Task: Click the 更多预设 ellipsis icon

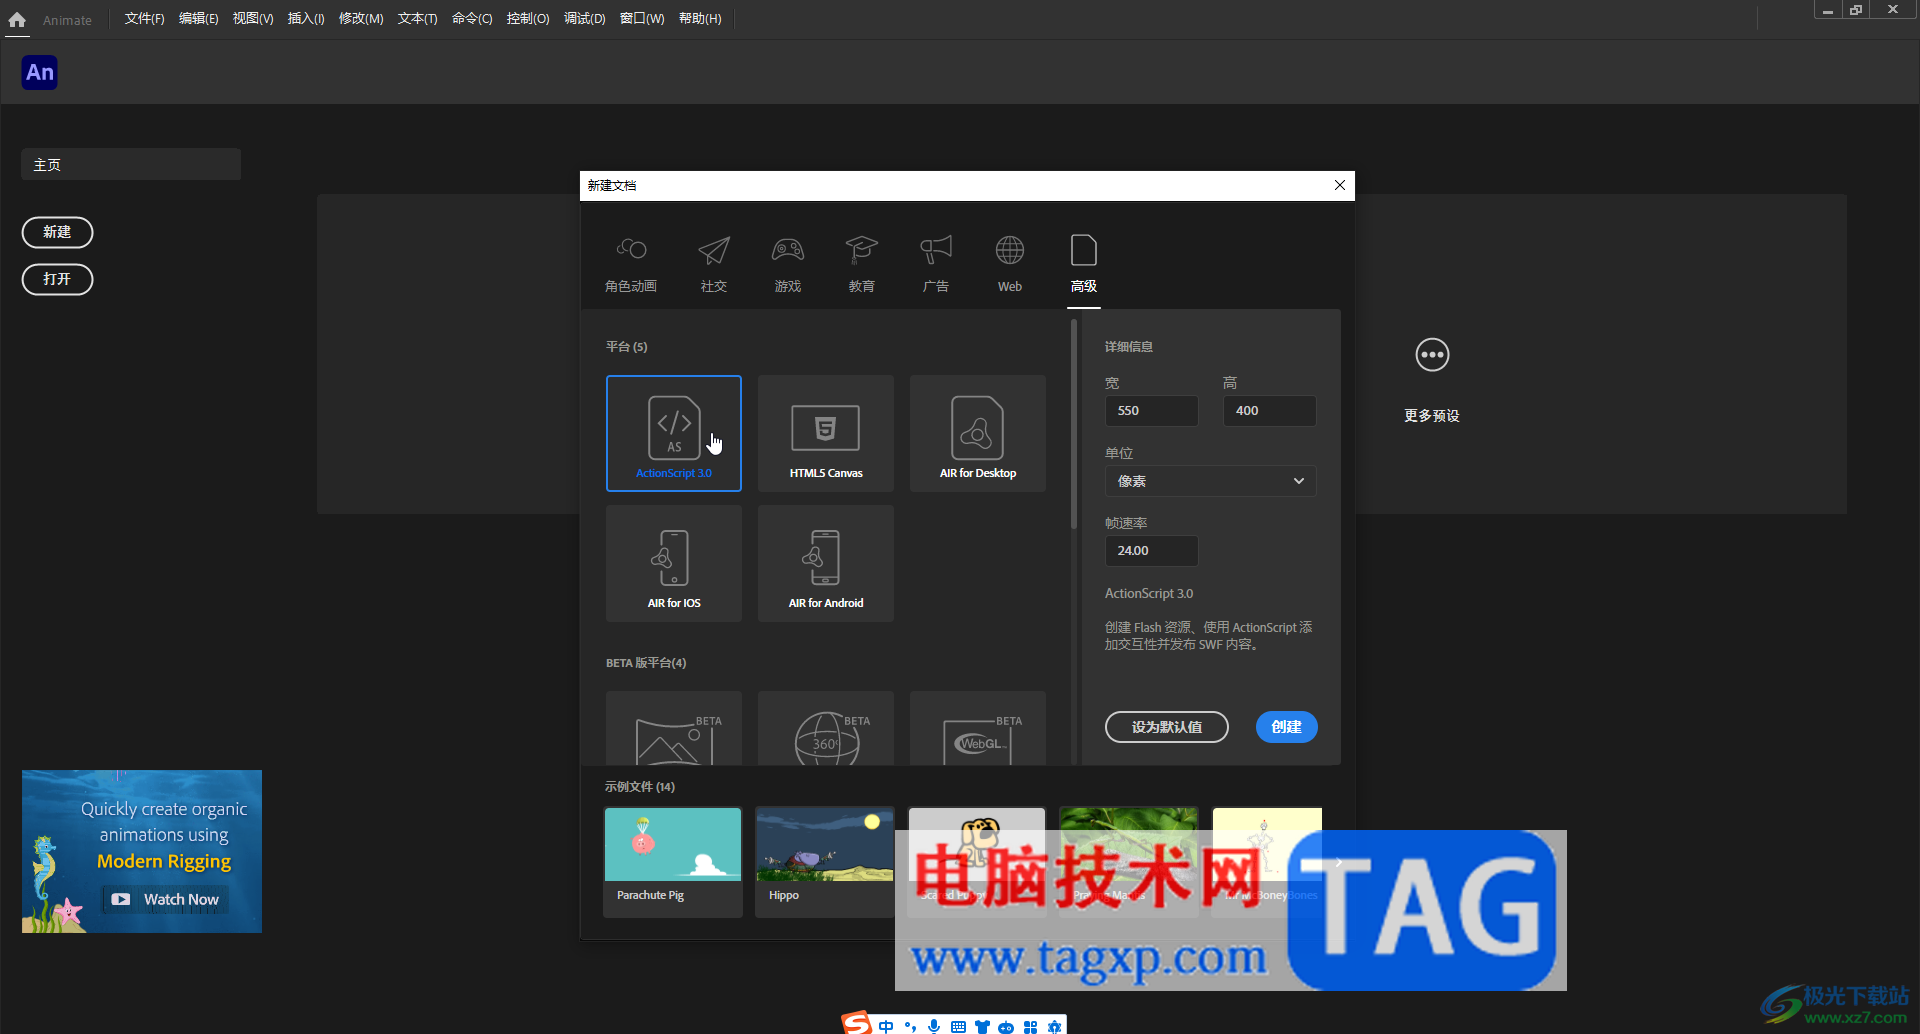Action: (x=1432, y=355)
